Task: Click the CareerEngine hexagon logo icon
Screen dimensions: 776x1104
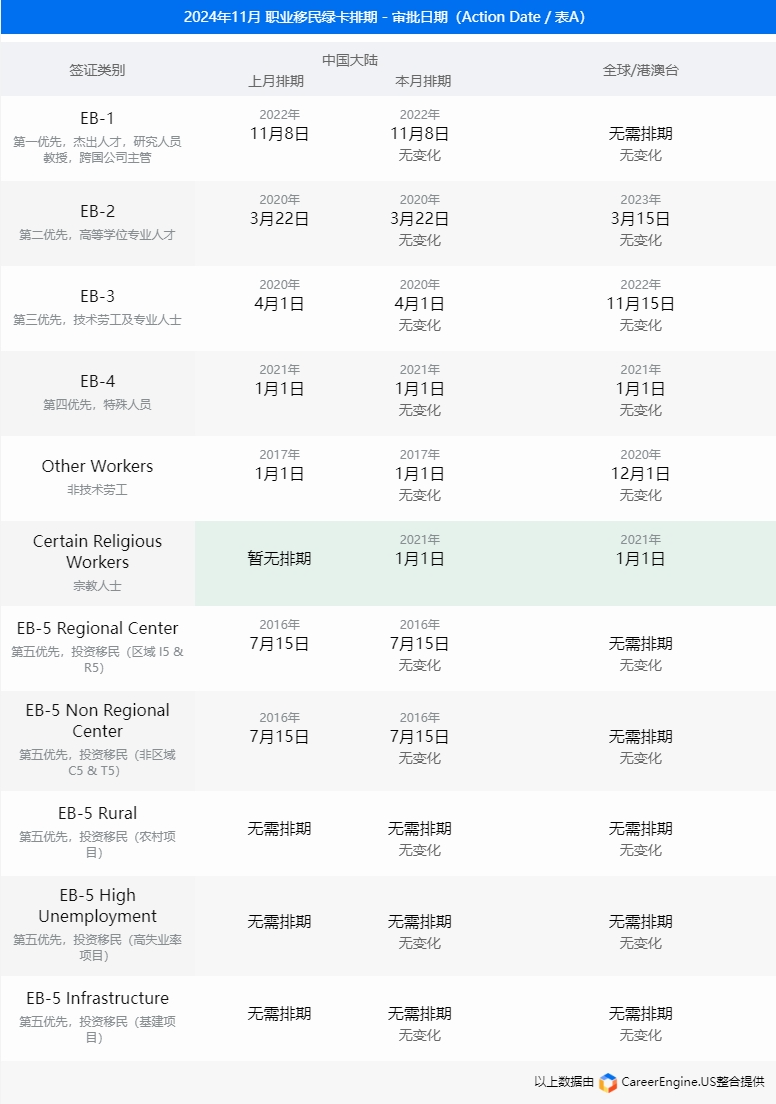Action: (x=608, y=1083)
